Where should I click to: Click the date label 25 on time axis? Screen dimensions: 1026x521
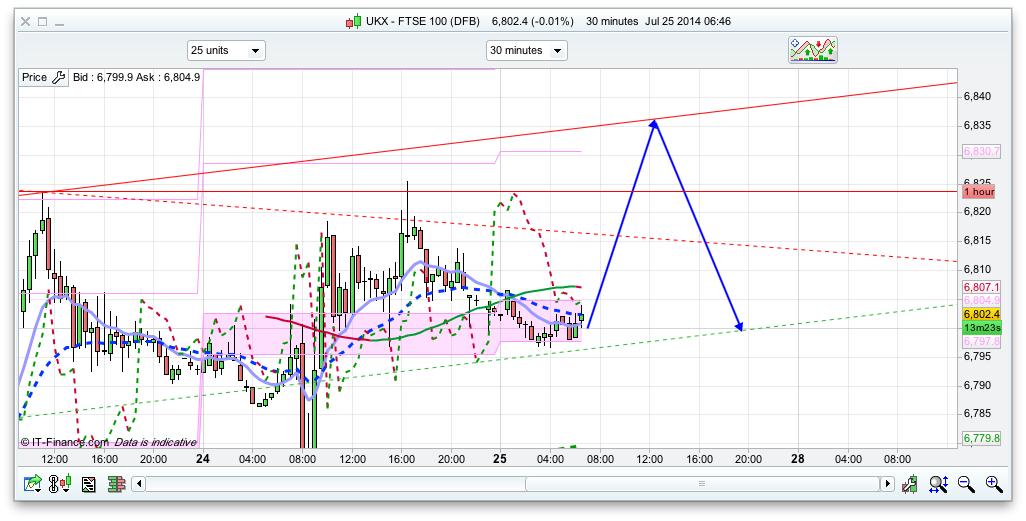click(x=500, y=459)
